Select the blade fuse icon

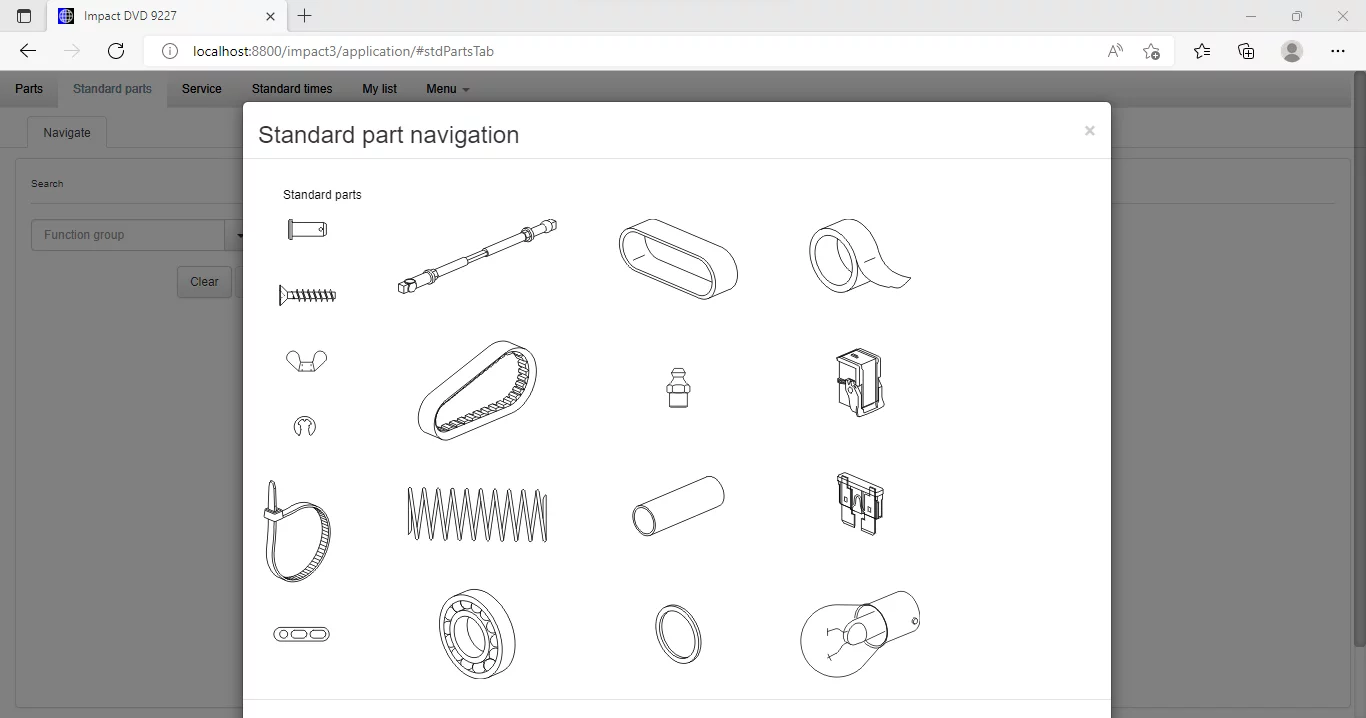[x=859, y=504]
